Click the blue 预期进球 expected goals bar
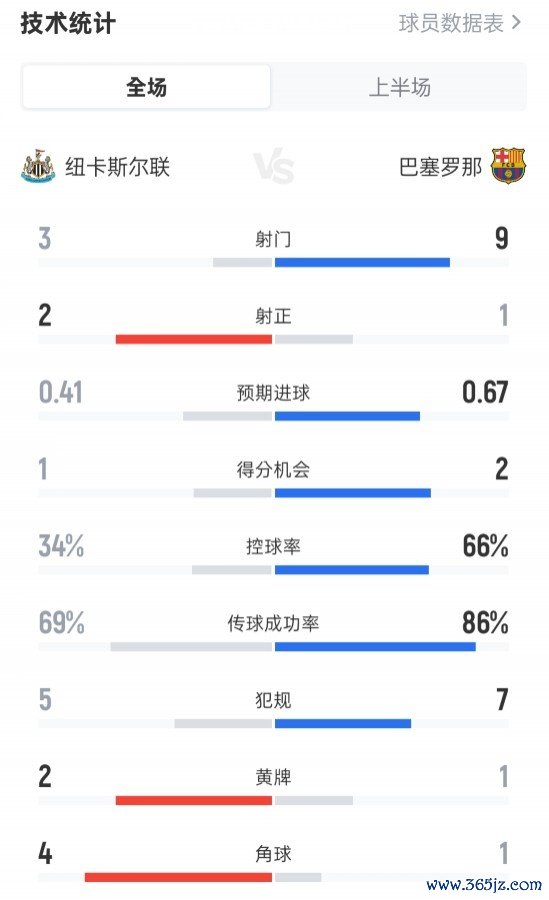Screen dimensions: 549x900 [x=347, y=416]
